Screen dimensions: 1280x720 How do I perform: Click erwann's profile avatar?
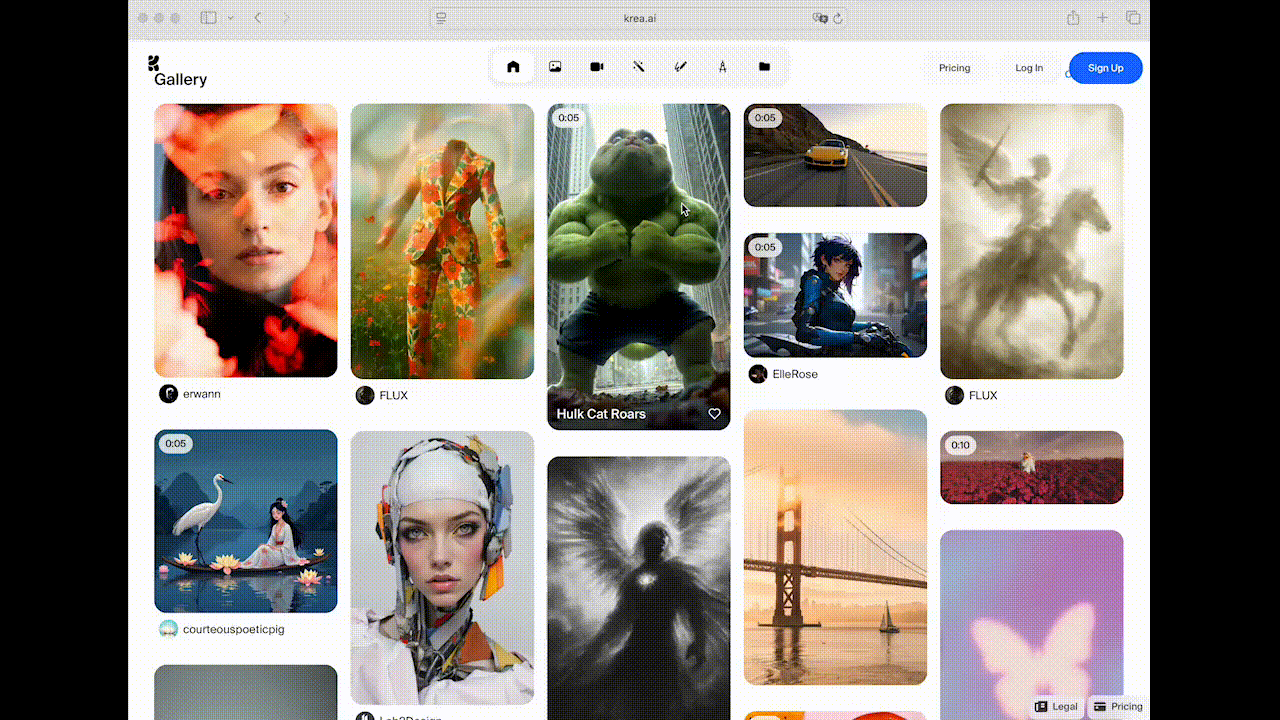168,394
